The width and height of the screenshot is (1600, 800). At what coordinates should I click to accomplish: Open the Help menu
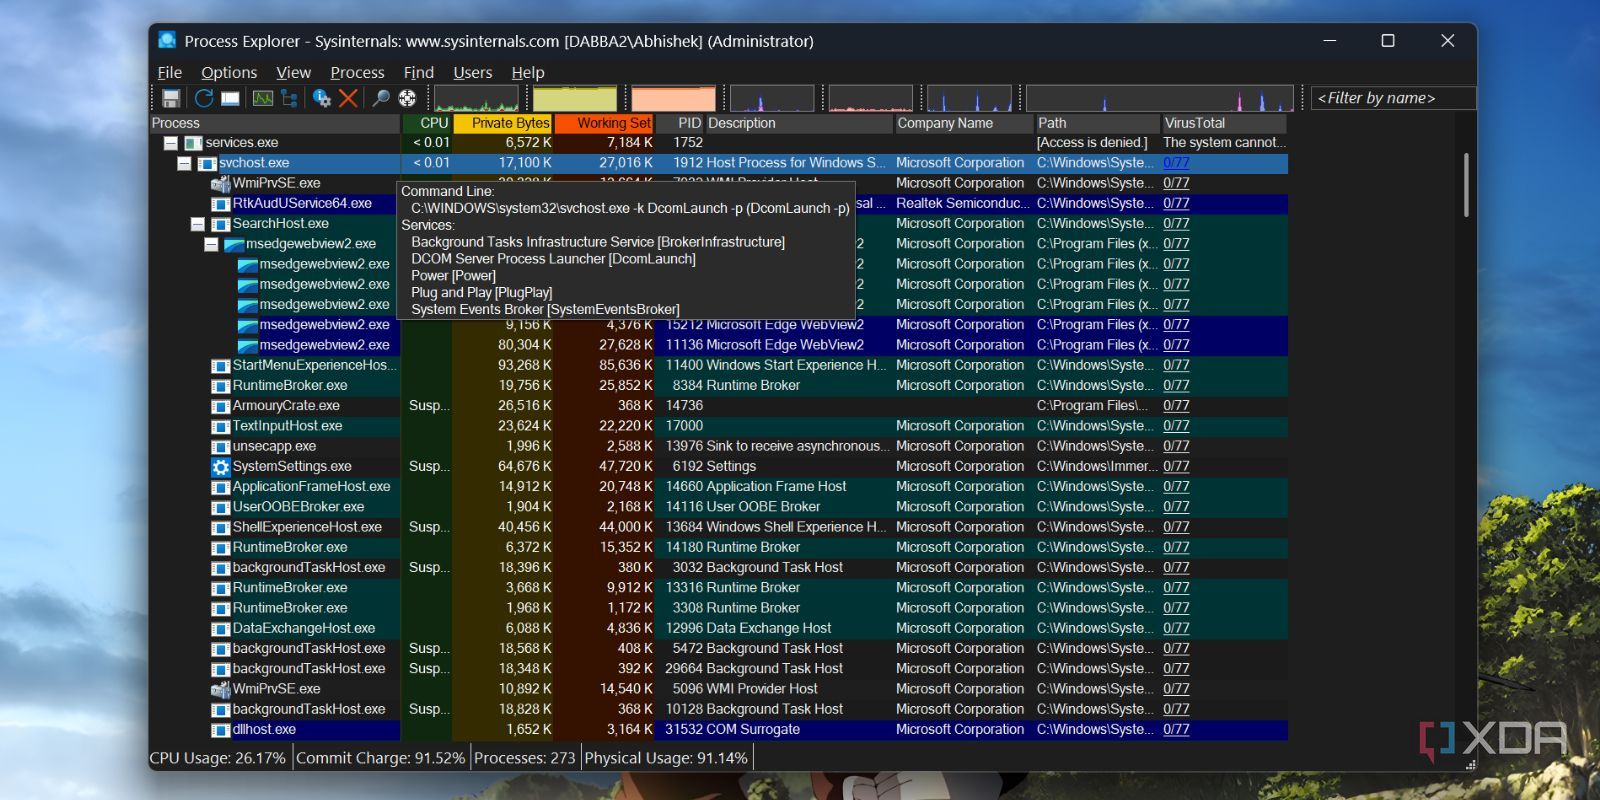coord(528,72)
